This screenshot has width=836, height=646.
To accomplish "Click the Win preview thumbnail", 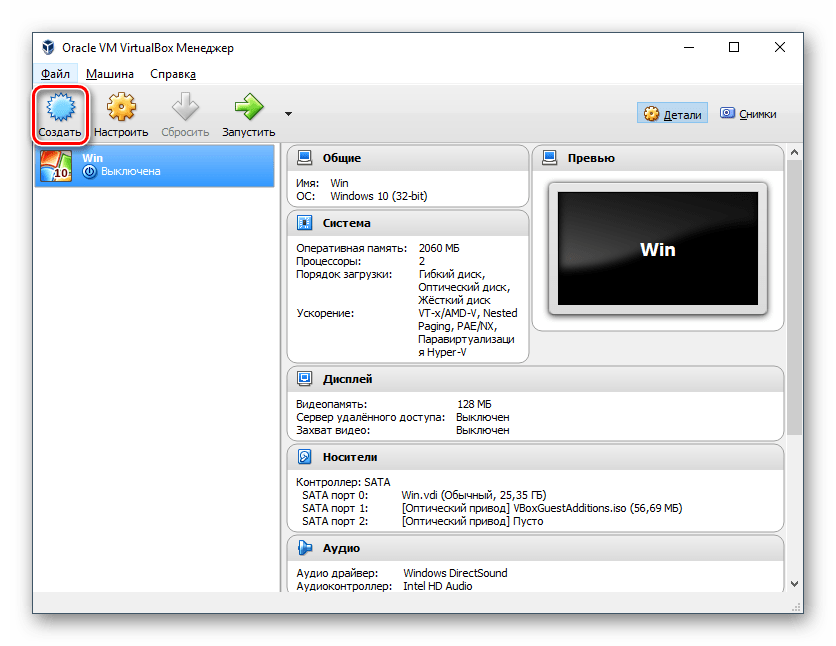I will click(x=657, y=249).
